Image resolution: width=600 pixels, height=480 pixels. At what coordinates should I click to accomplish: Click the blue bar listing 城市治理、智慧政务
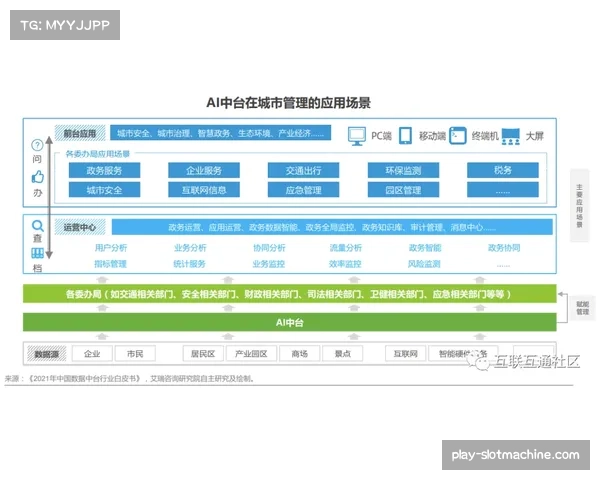click(x=220, y=133)
